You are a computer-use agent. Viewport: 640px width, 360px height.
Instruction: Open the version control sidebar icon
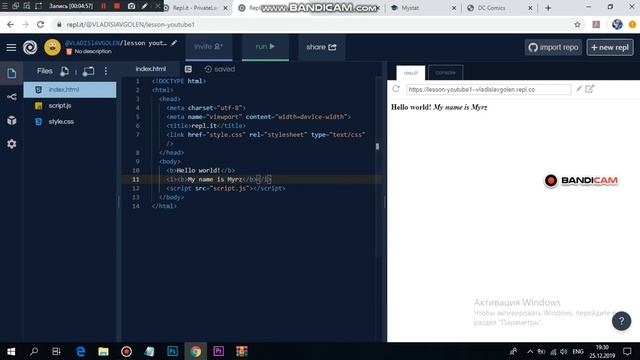pos(11,97)
